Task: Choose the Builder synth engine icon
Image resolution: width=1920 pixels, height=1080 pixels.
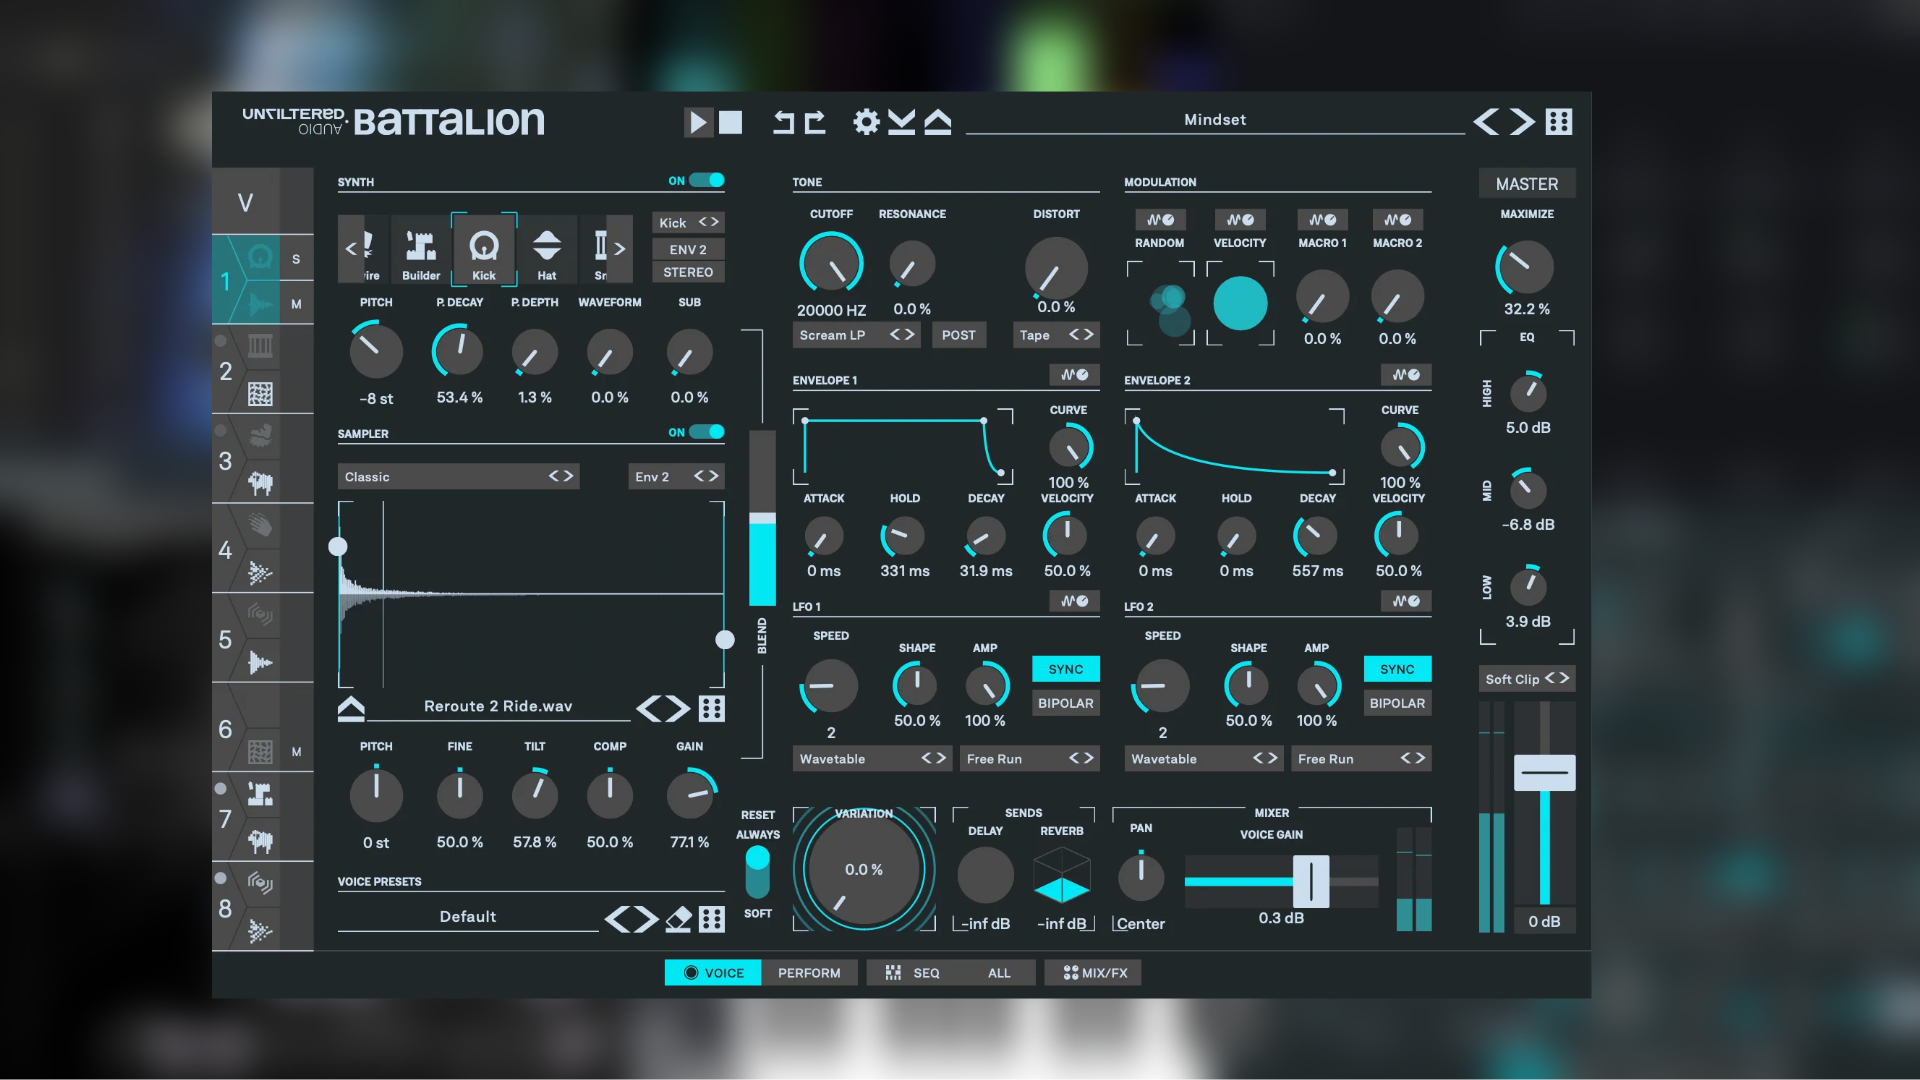Action: pos(421,250)
